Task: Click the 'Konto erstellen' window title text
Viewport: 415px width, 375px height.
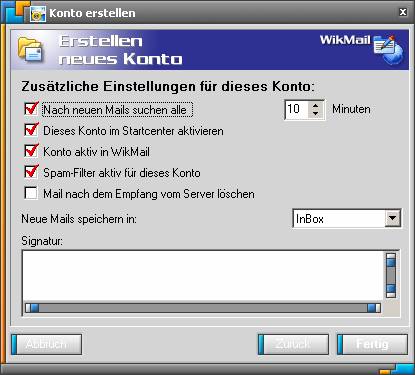Action: coord(92,13)
